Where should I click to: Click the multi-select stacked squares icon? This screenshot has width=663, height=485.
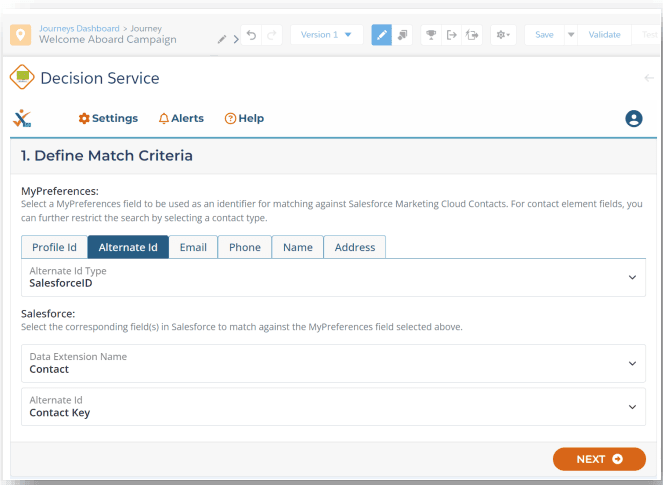coord(402,35)
